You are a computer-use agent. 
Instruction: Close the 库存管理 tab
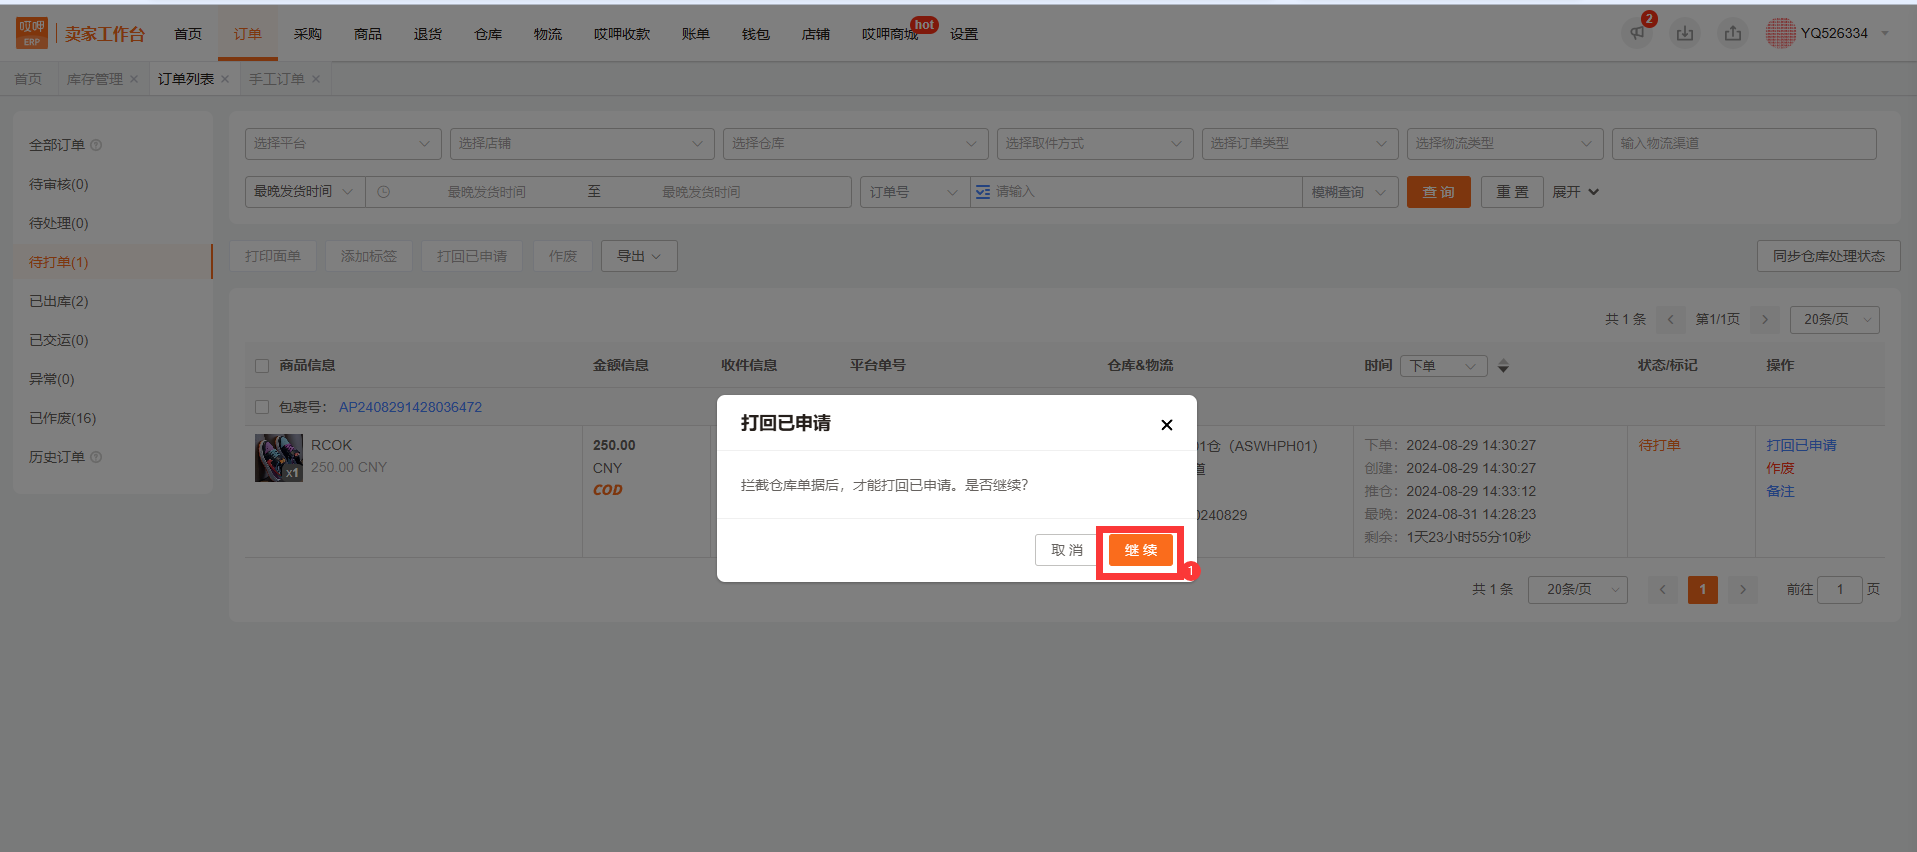pyautogui.click(x=134, y=79)
